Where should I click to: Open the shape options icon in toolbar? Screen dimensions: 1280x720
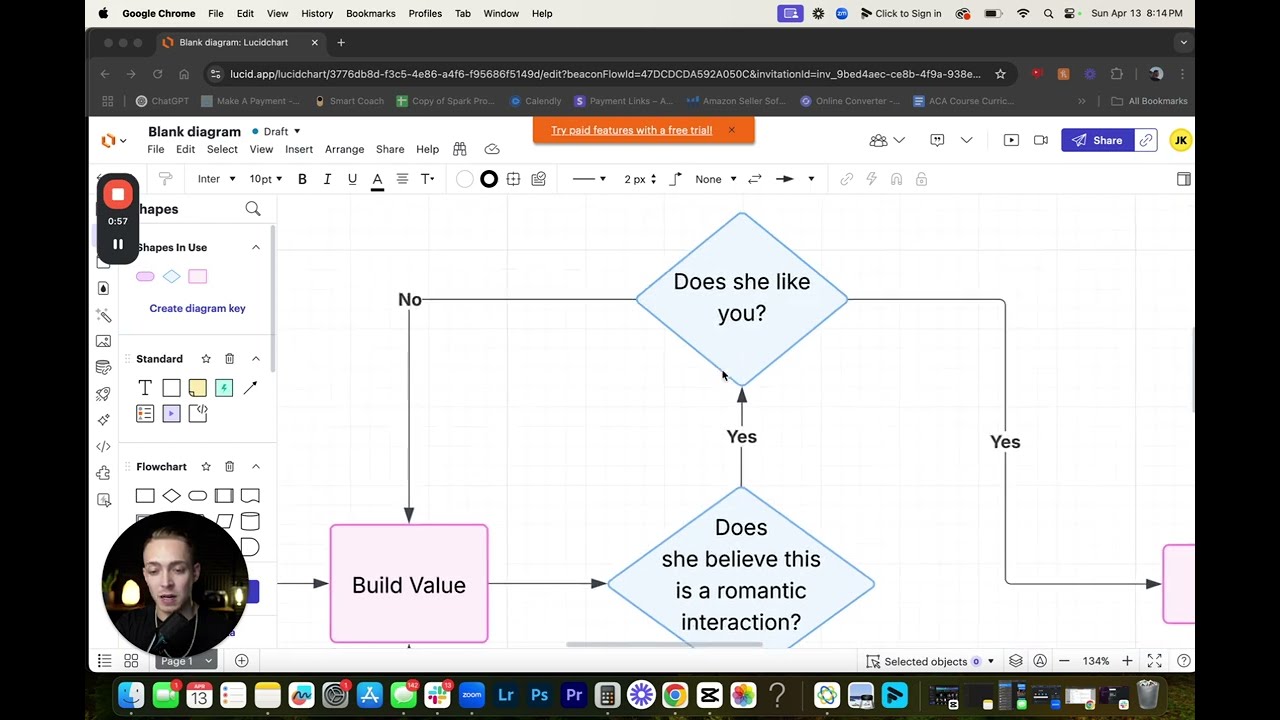point(513,179)
